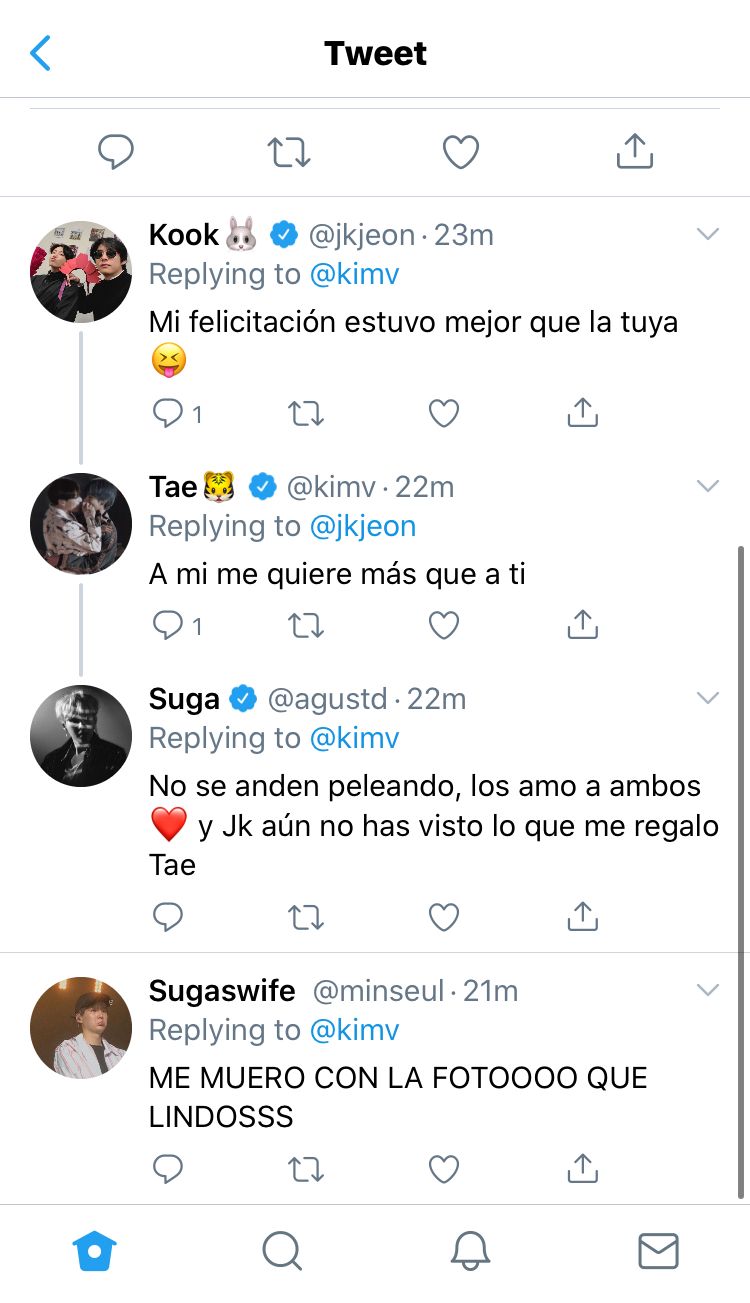Reply to Tae's tweet via comment icon

click(x=167, y=625)
